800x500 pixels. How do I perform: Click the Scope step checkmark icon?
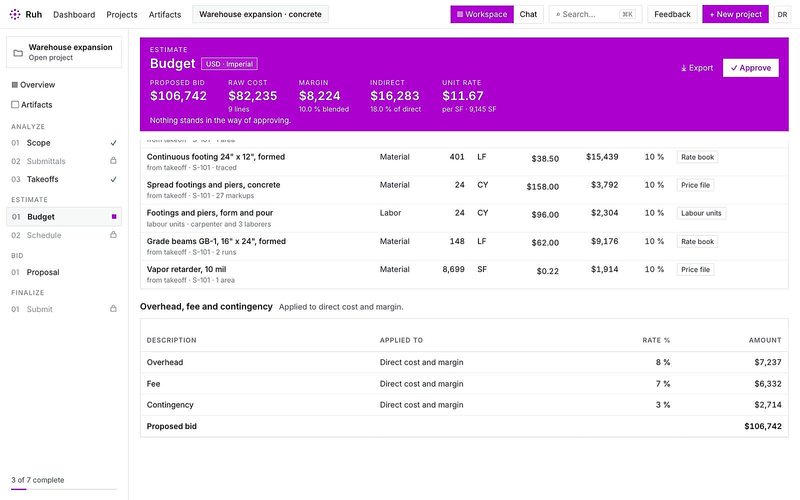click(113, 143)
